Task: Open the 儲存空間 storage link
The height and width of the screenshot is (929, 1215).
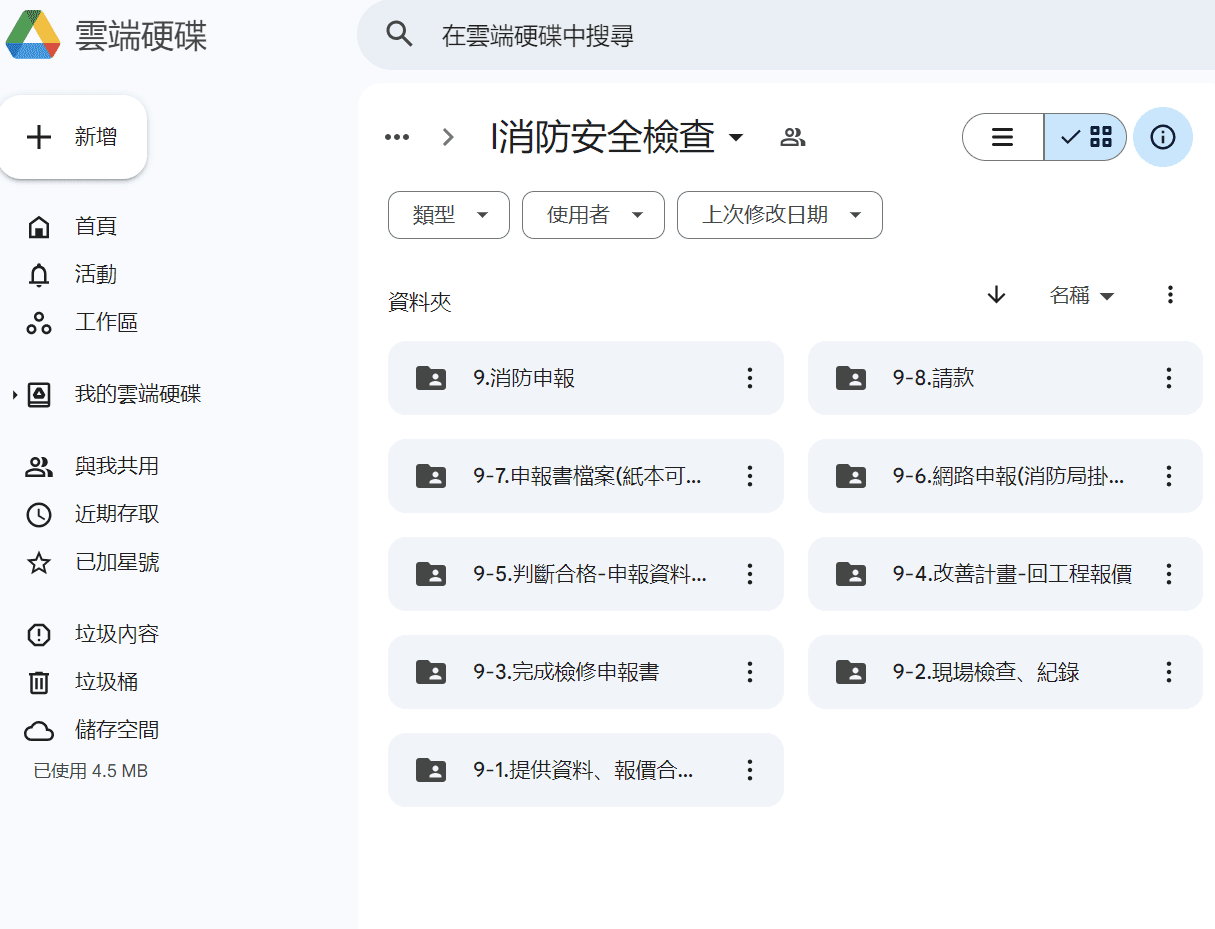Action: point(116,730)
